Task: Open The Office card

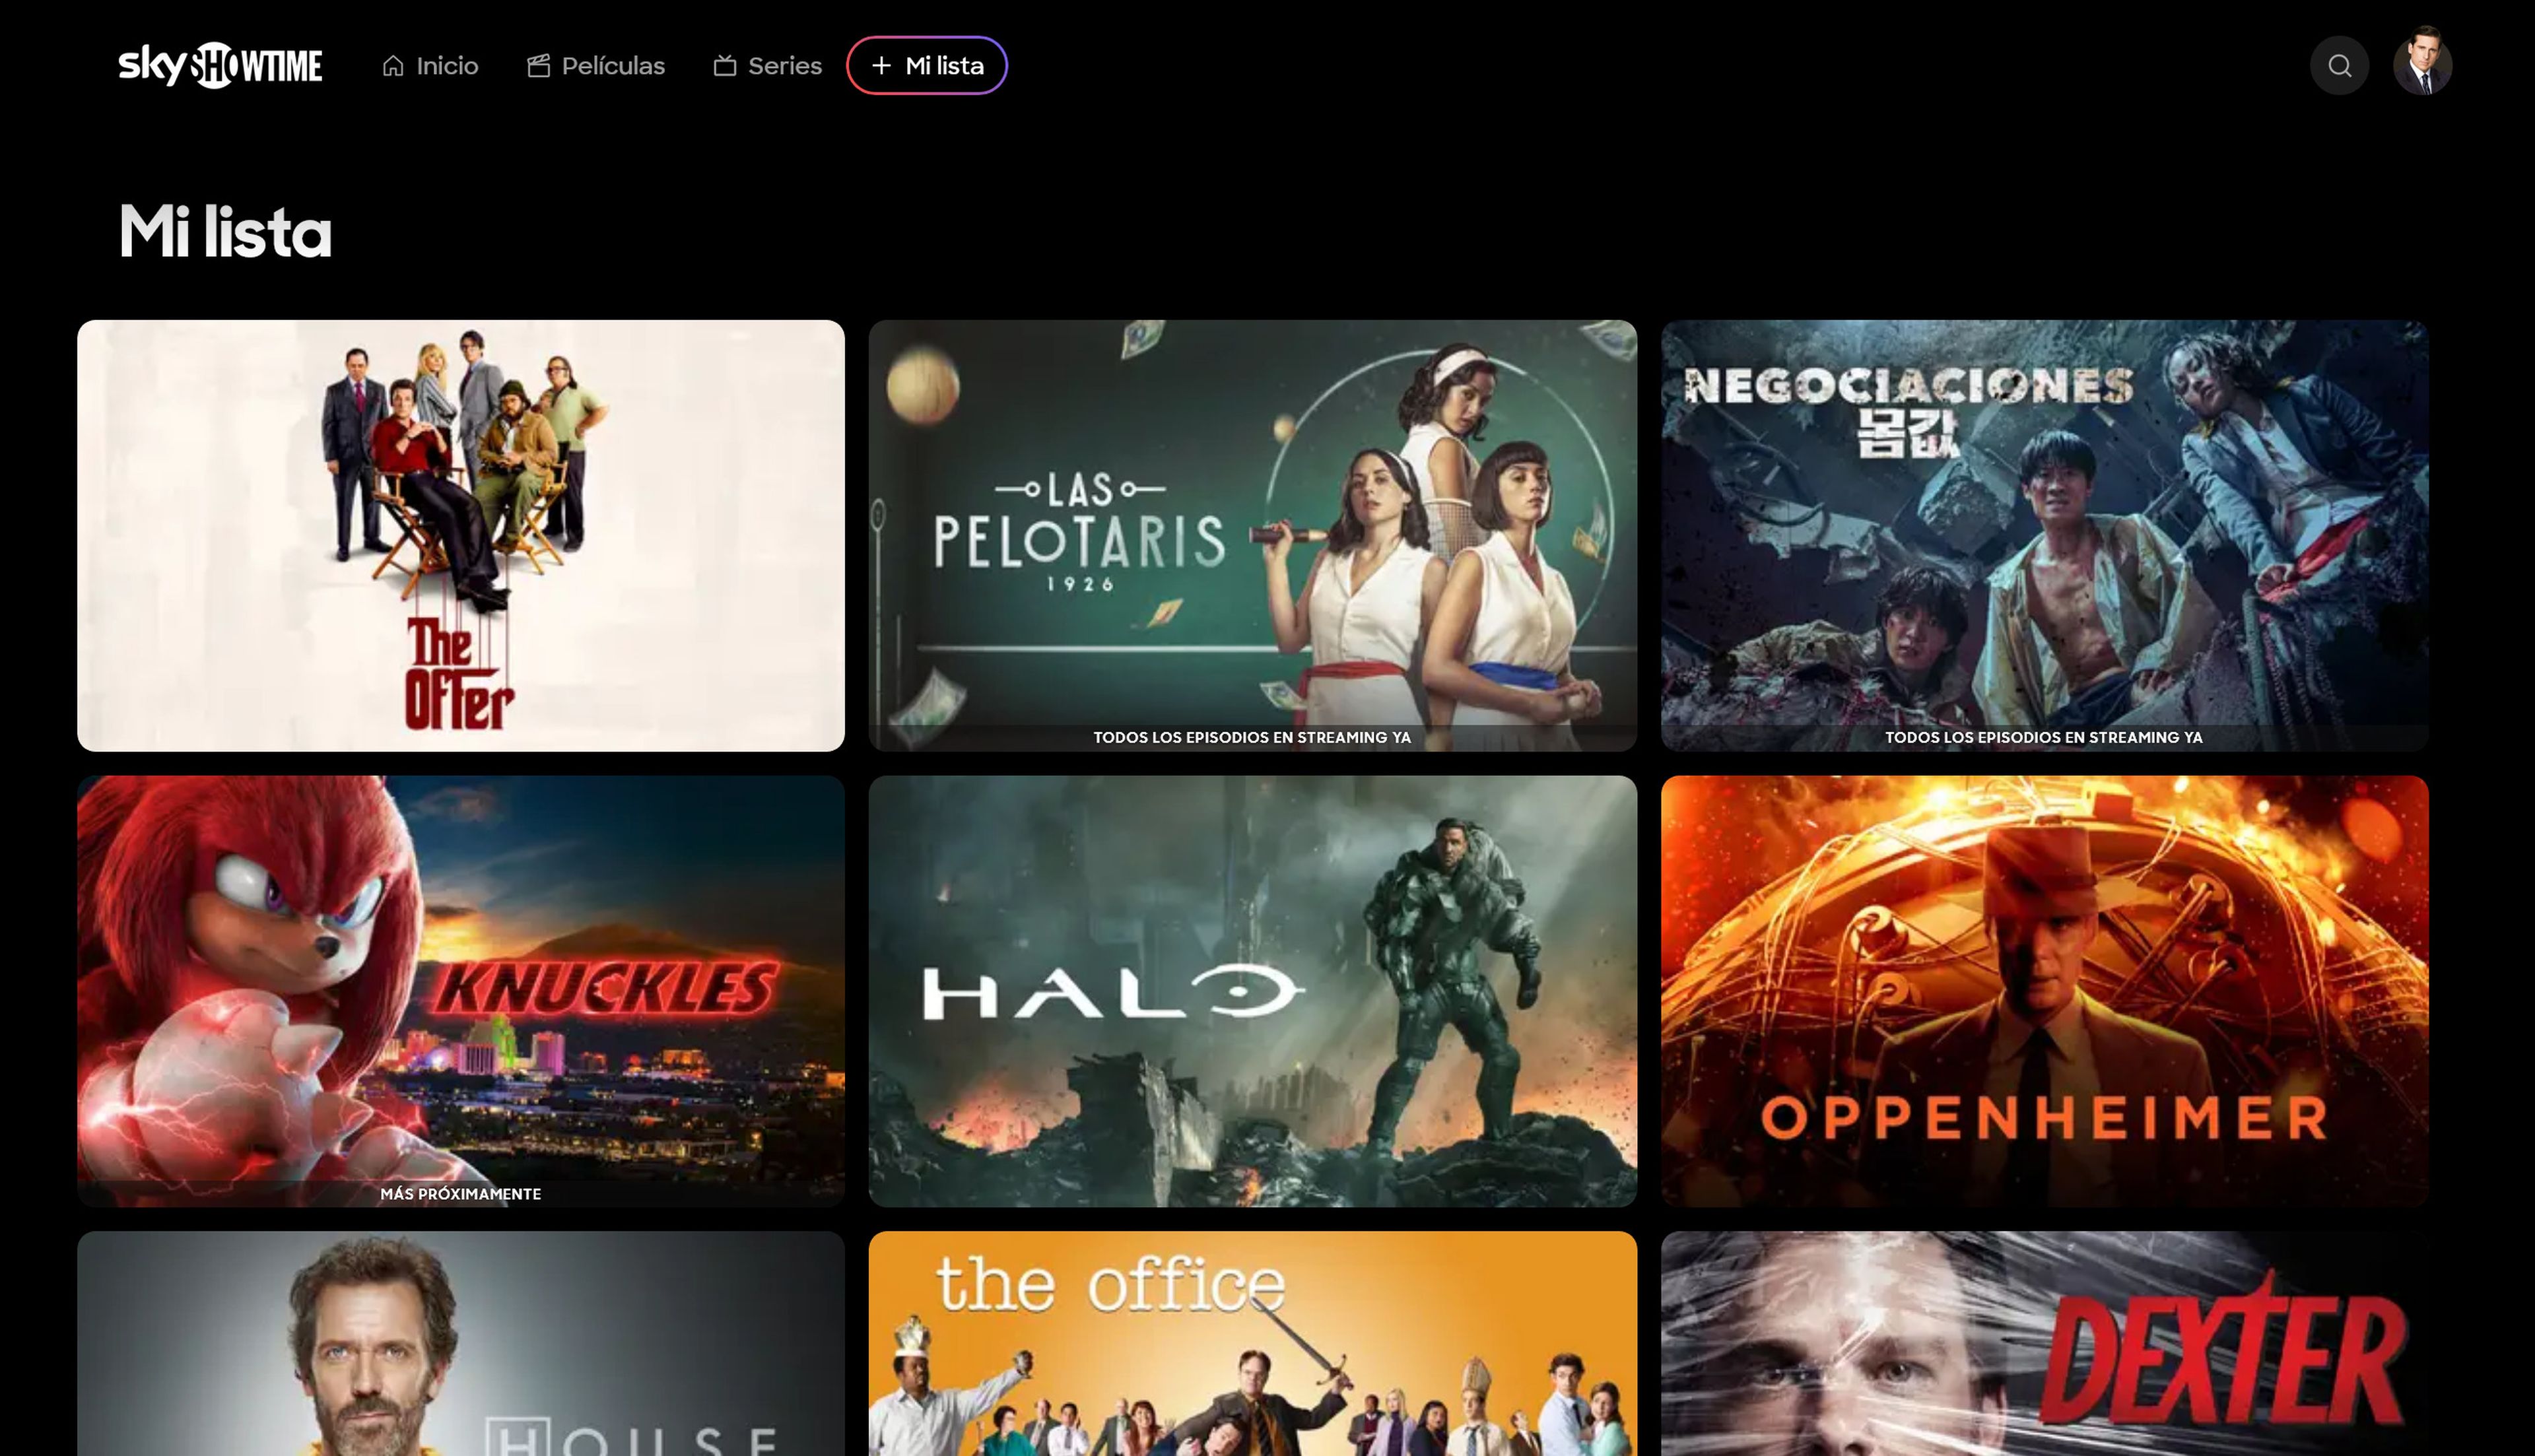Action: 1252,1343
